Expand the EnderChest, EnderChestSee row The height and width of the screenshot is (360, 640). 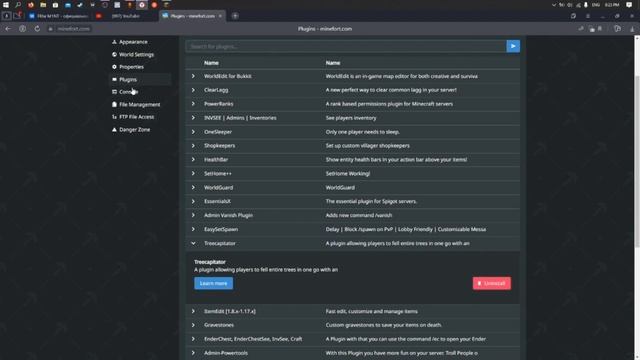click(193, 339)
